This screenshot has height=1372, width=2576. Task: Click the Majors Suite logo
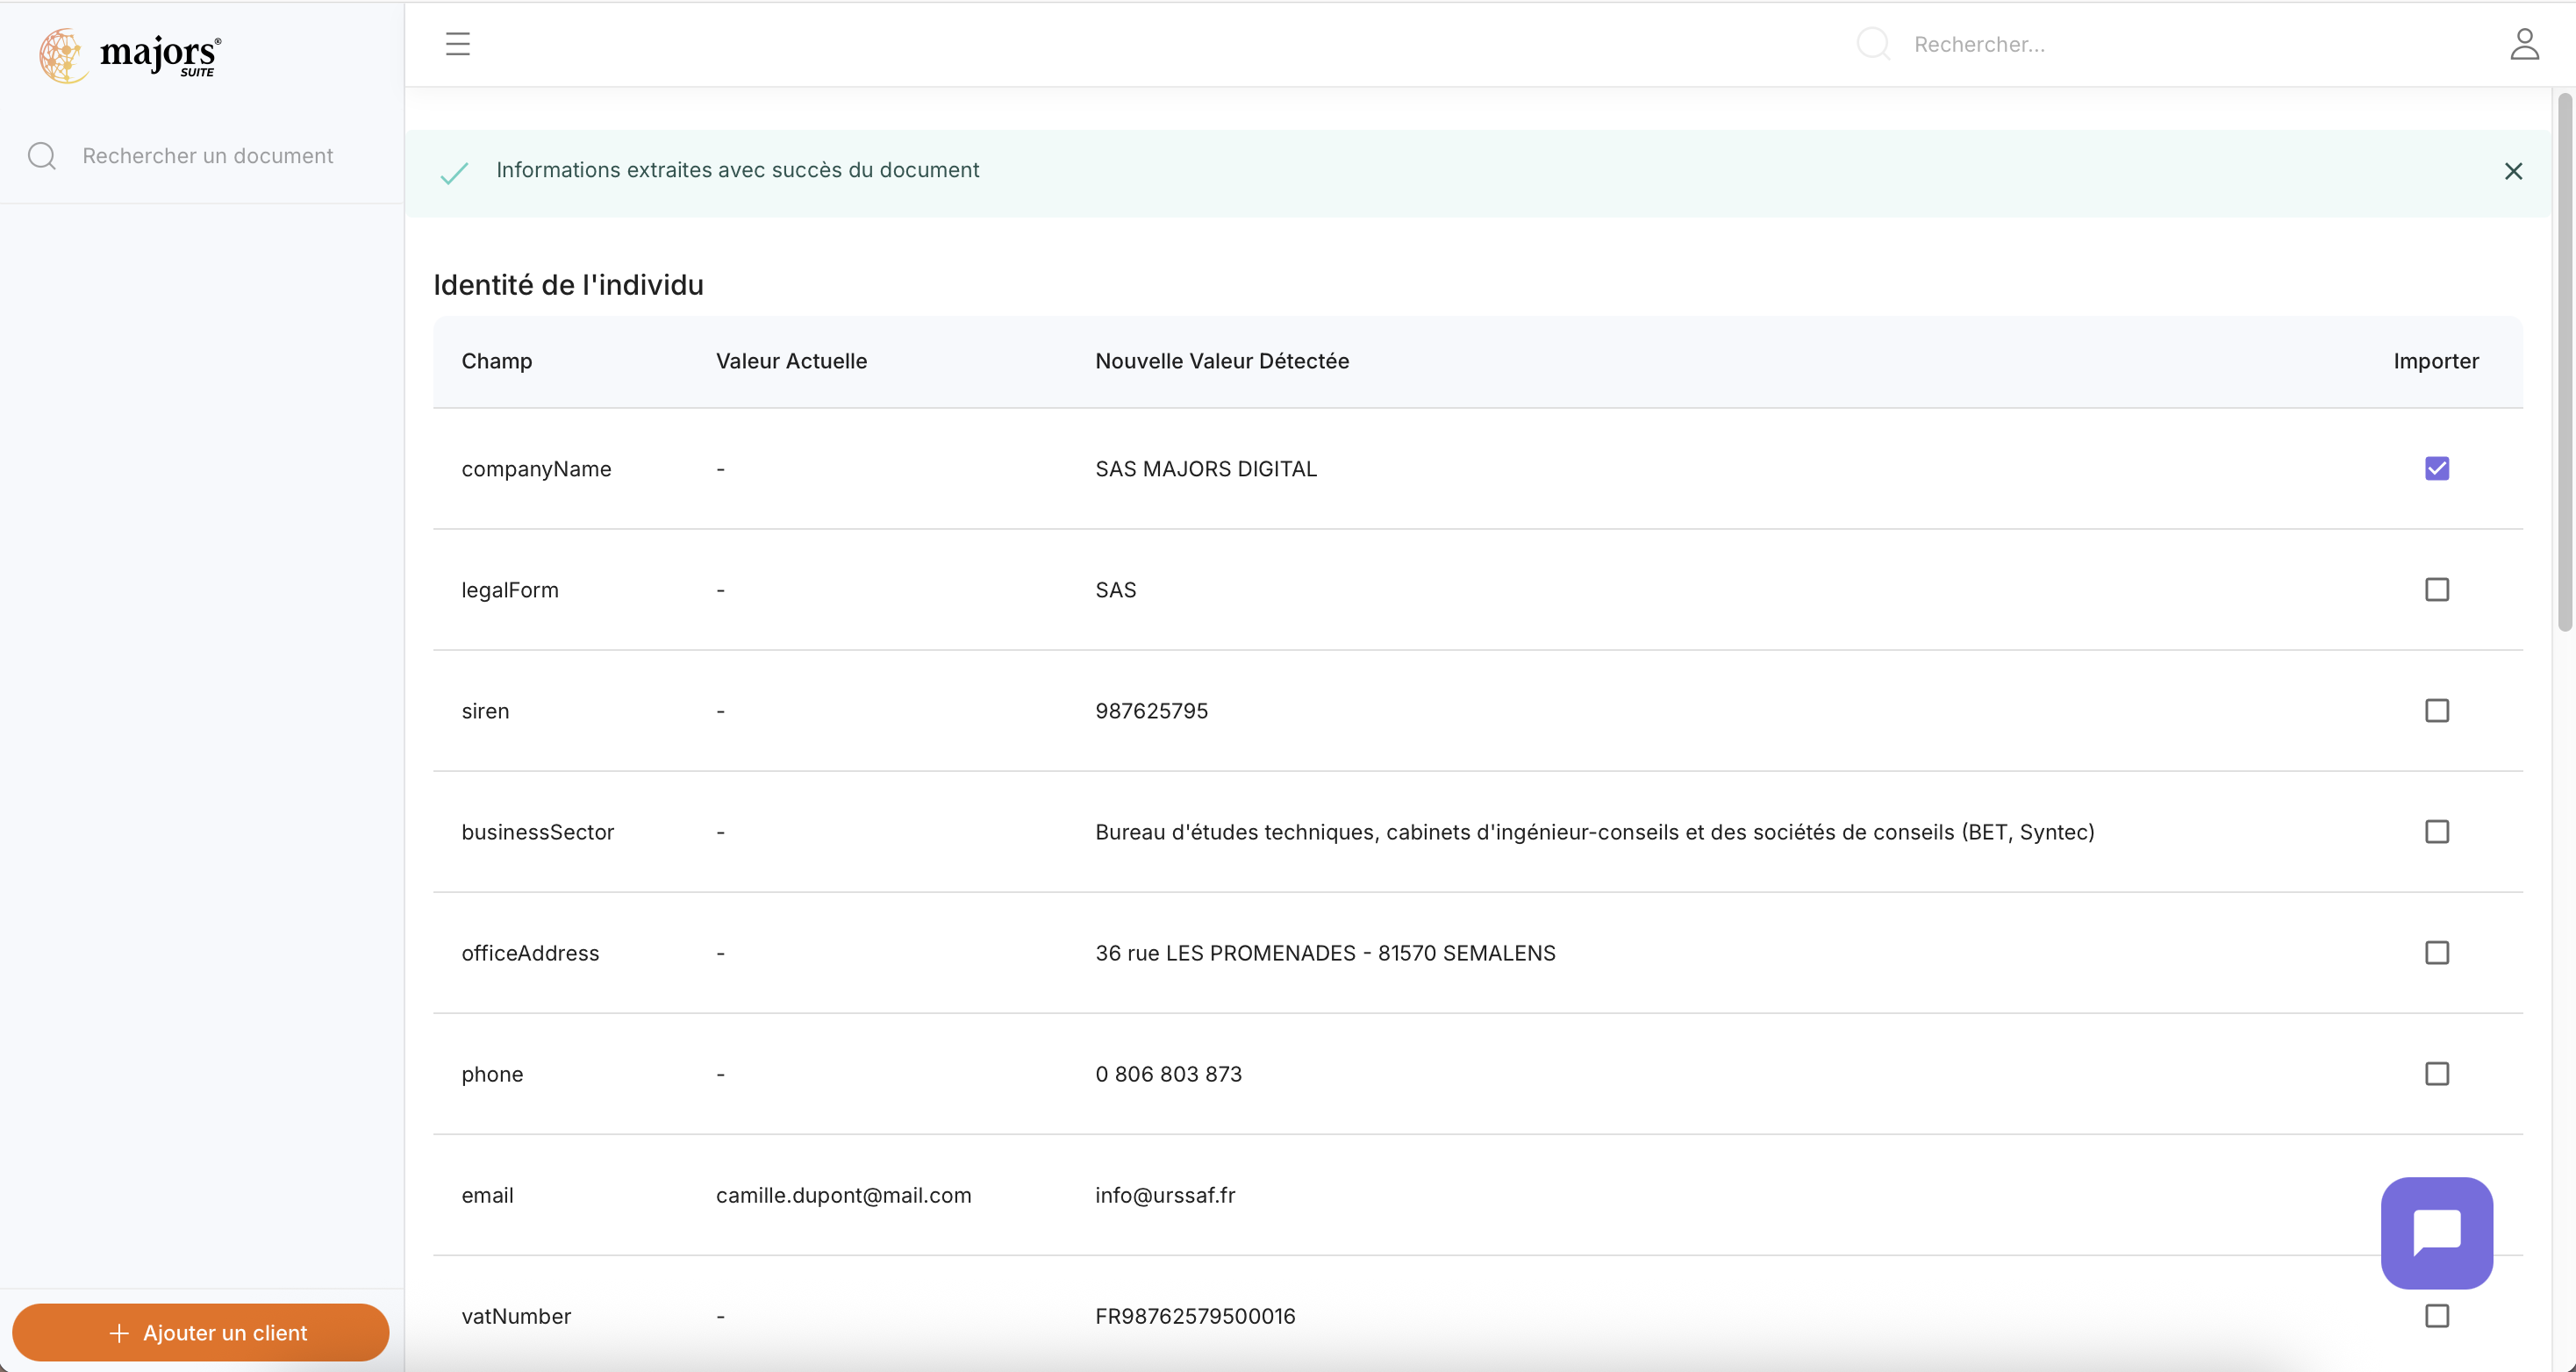pos(130,55)
